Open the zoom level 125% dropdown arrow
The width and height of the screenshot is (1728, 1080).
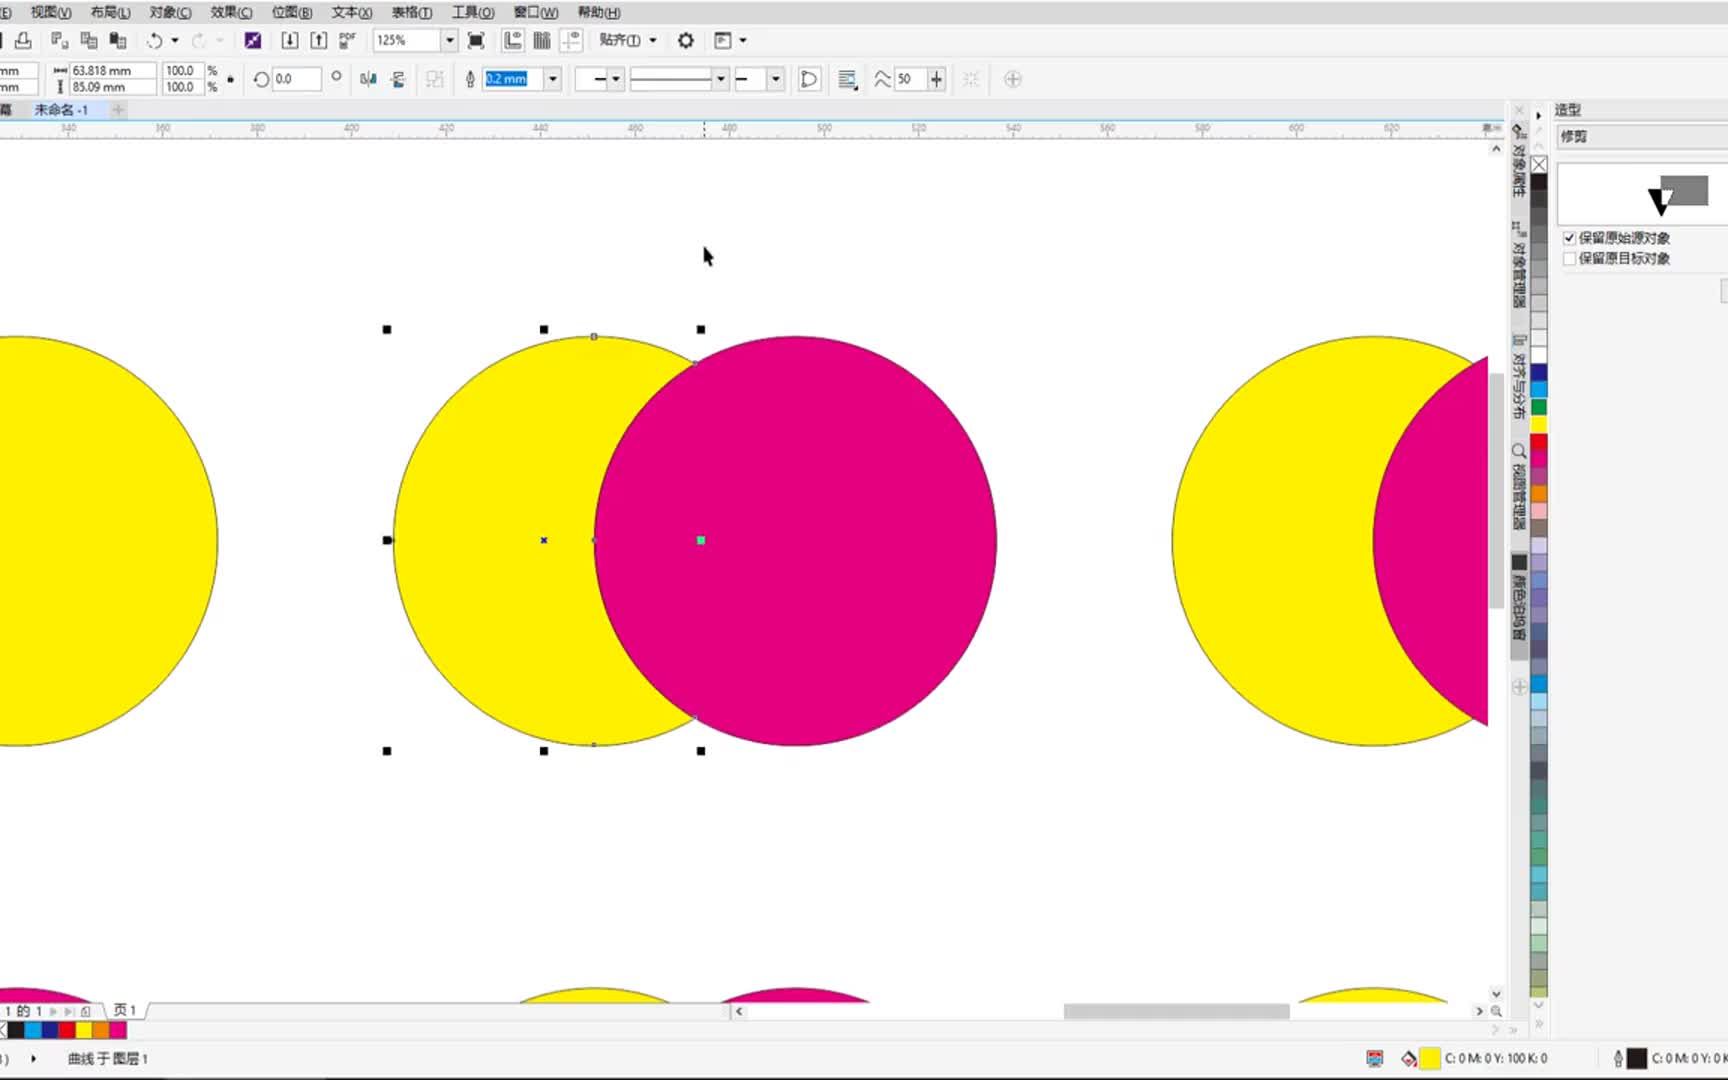(x=450, y=40)
